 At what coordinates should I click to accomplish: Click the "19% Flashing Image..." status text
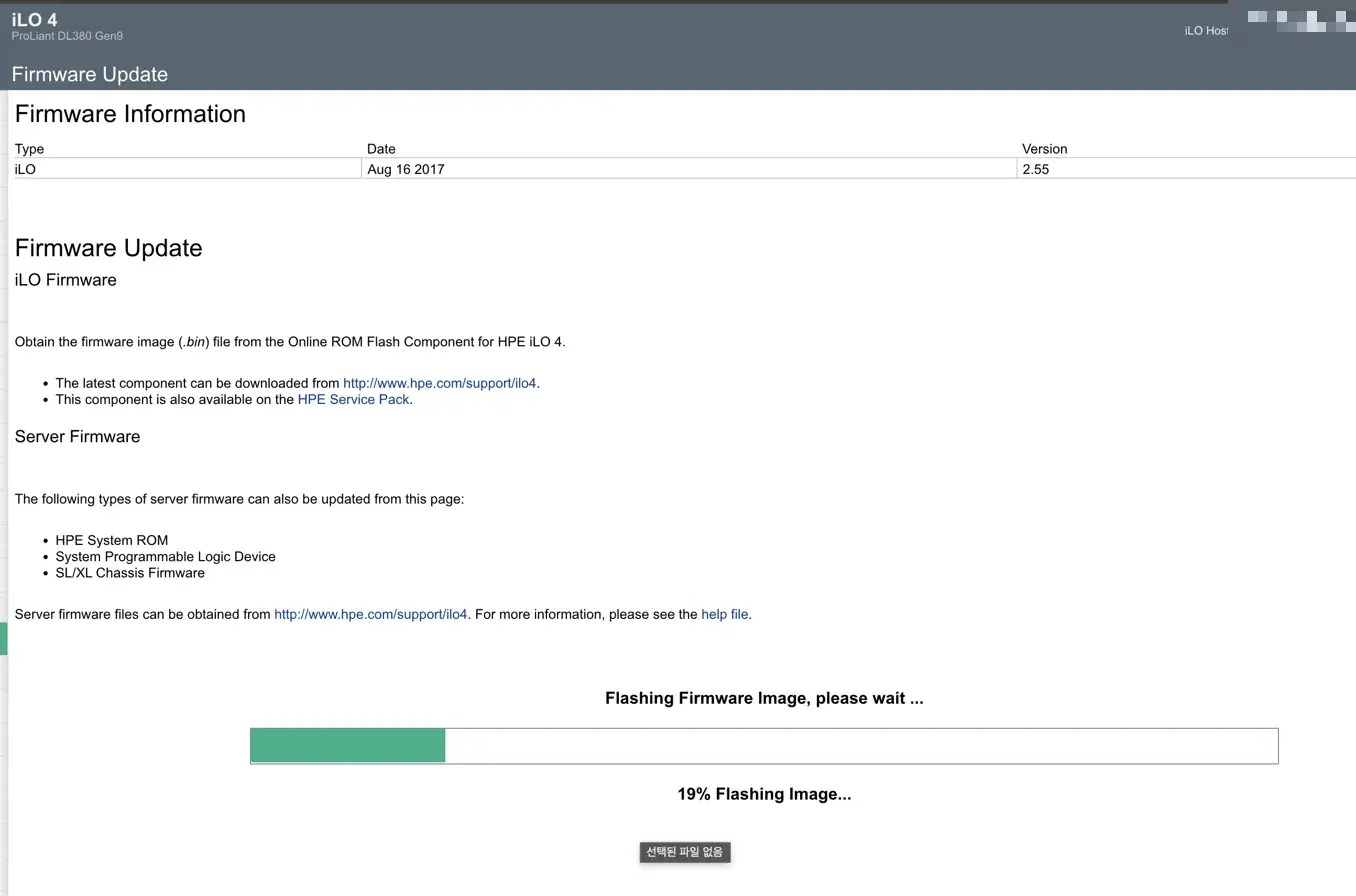764,794
